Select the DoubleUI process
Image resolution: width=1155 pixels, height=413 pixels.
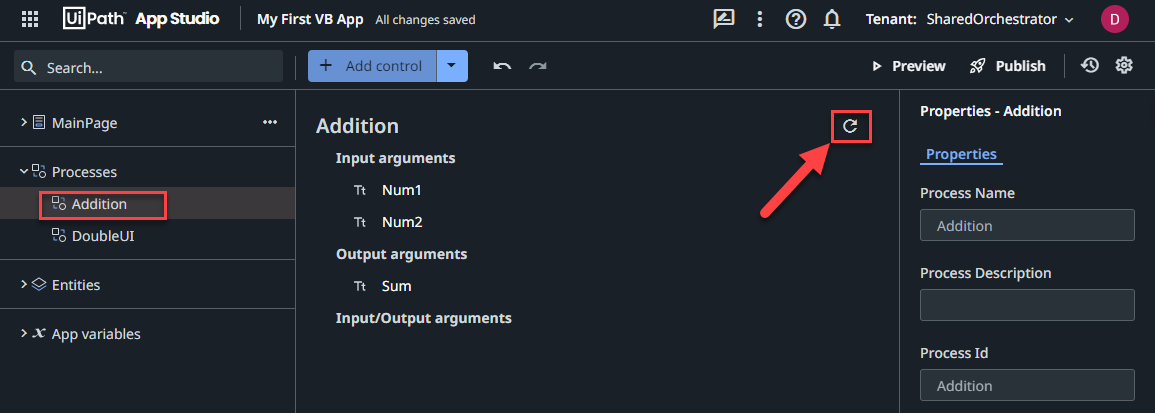102,236
